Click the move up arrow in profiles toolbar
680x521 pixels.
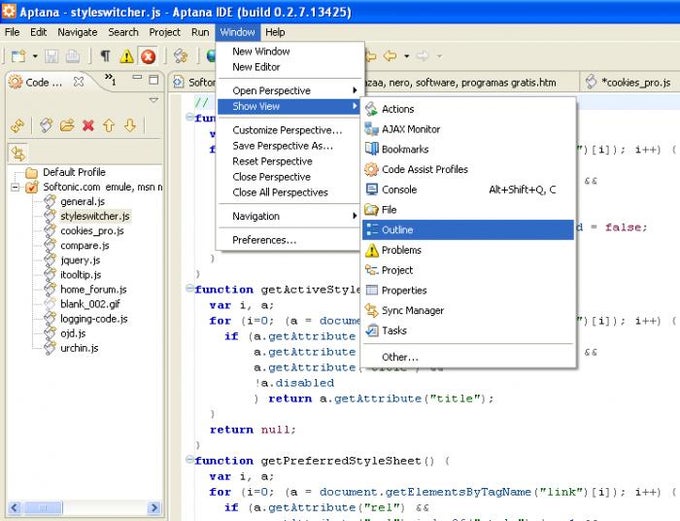pyautogui.click(x=109, y=125)
